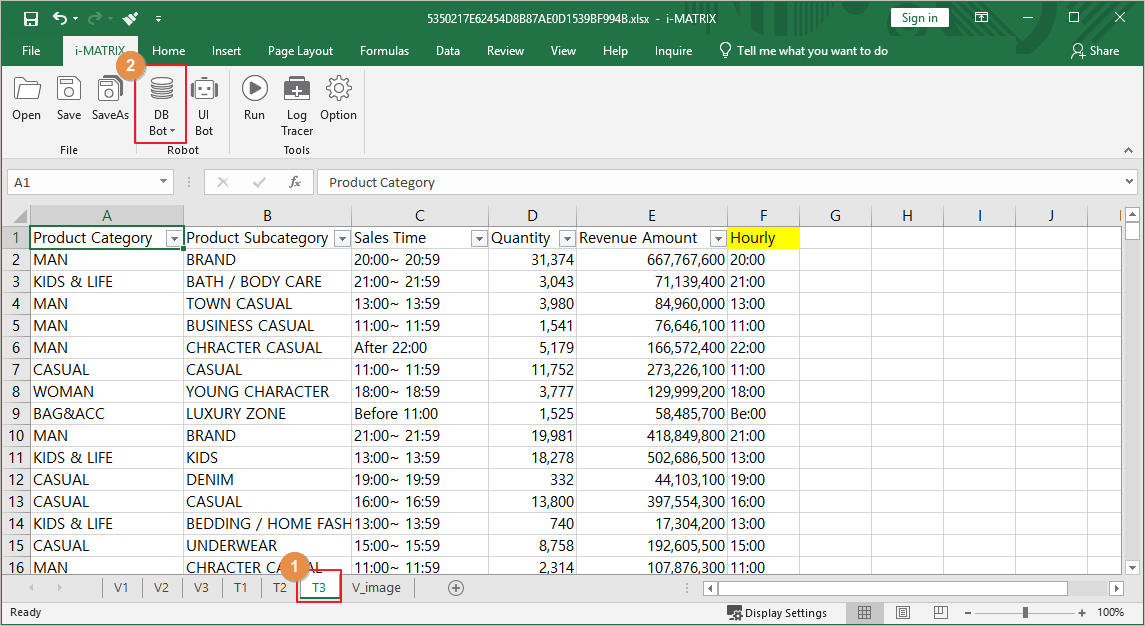Image resolution: width=1145 pixels, height=626 pixels.
Task: Open the Log Tracer tool
Action: (x=297, y=105)
